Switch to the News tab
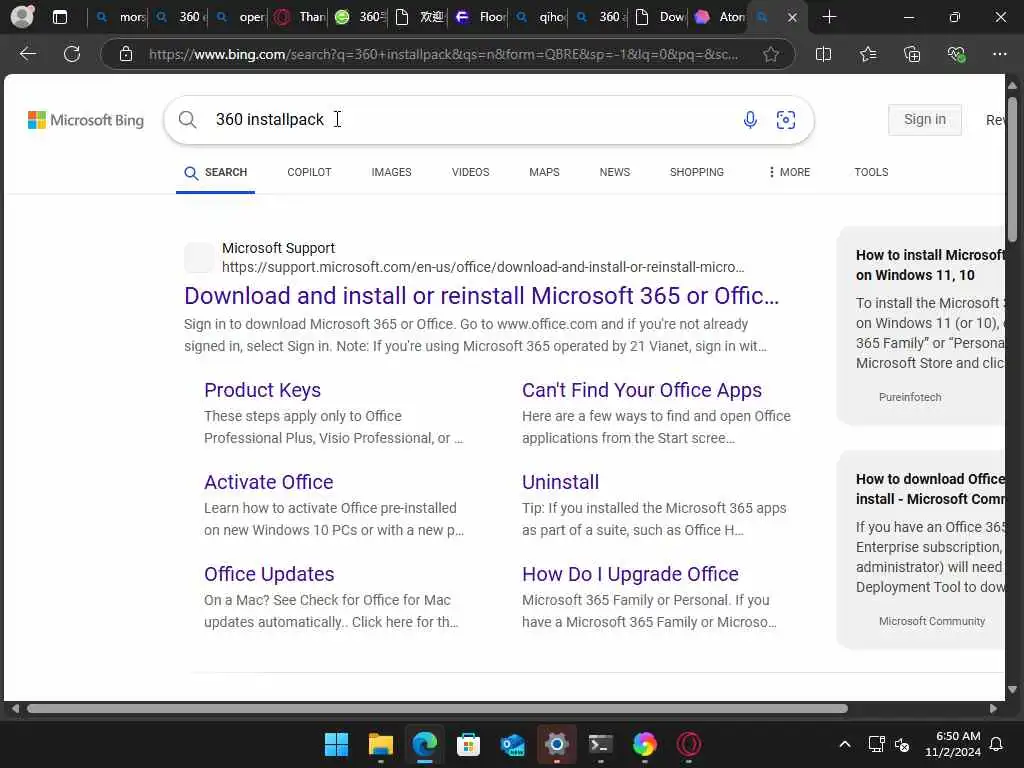Image resolution: width=1024 pixels, height=768 pixels. pos(615,172)
